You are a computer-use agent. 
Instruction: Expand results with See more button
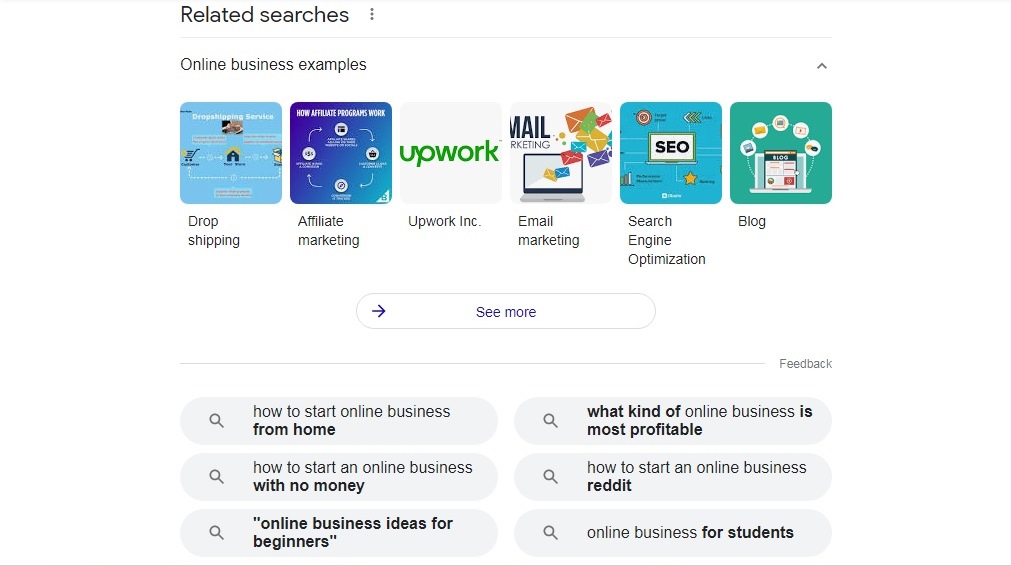coord(506,311)
